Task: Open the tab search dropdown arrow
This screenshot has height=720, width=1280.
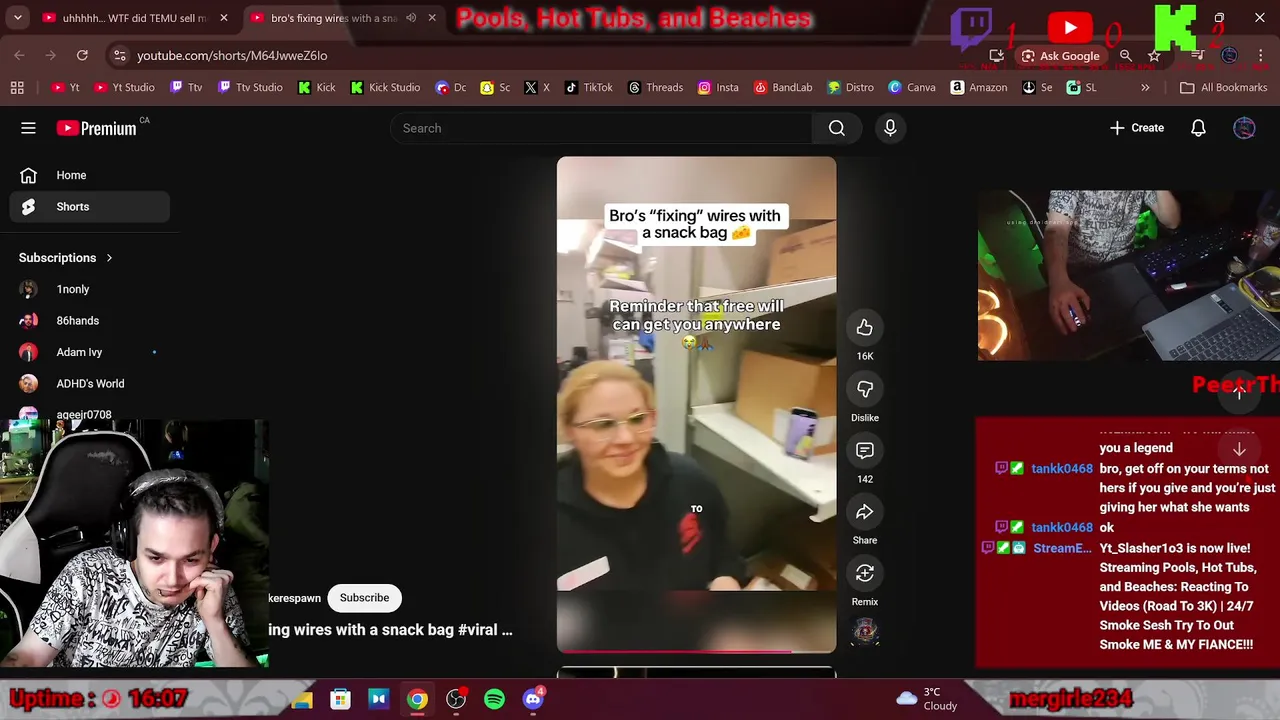Action: [x=19, y=18]
